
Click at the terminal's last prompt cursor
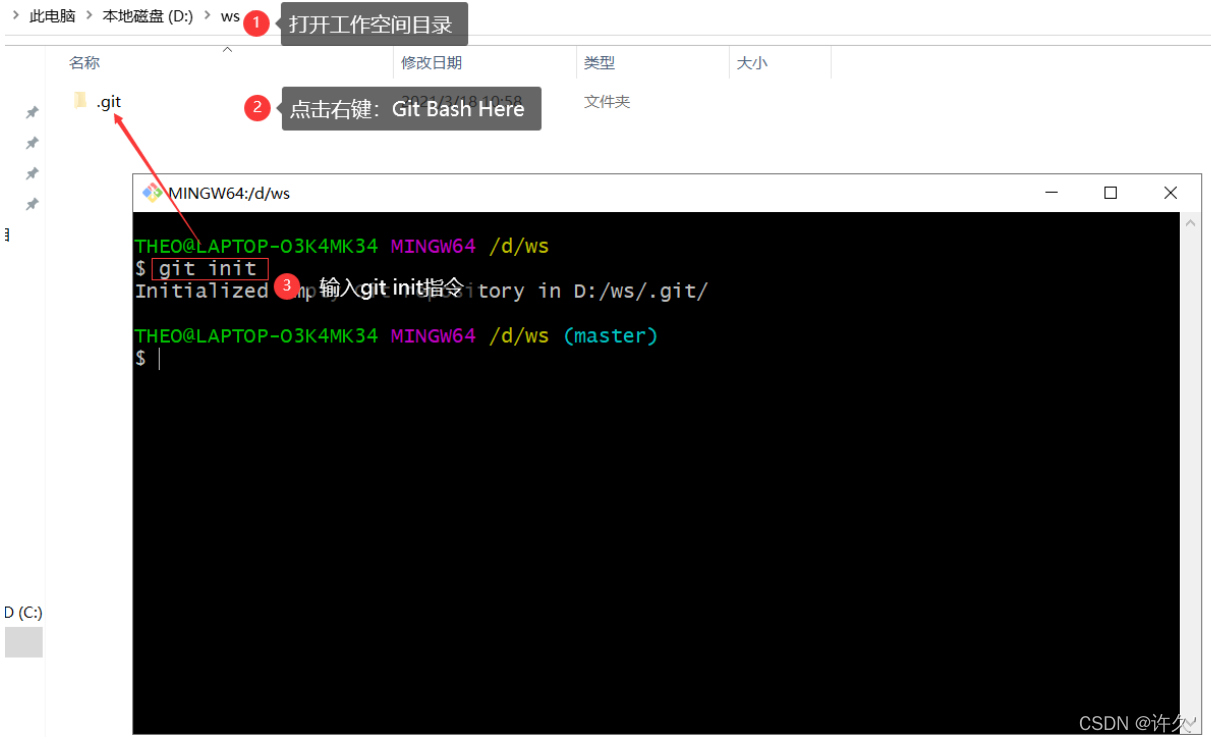click(158, 358)
